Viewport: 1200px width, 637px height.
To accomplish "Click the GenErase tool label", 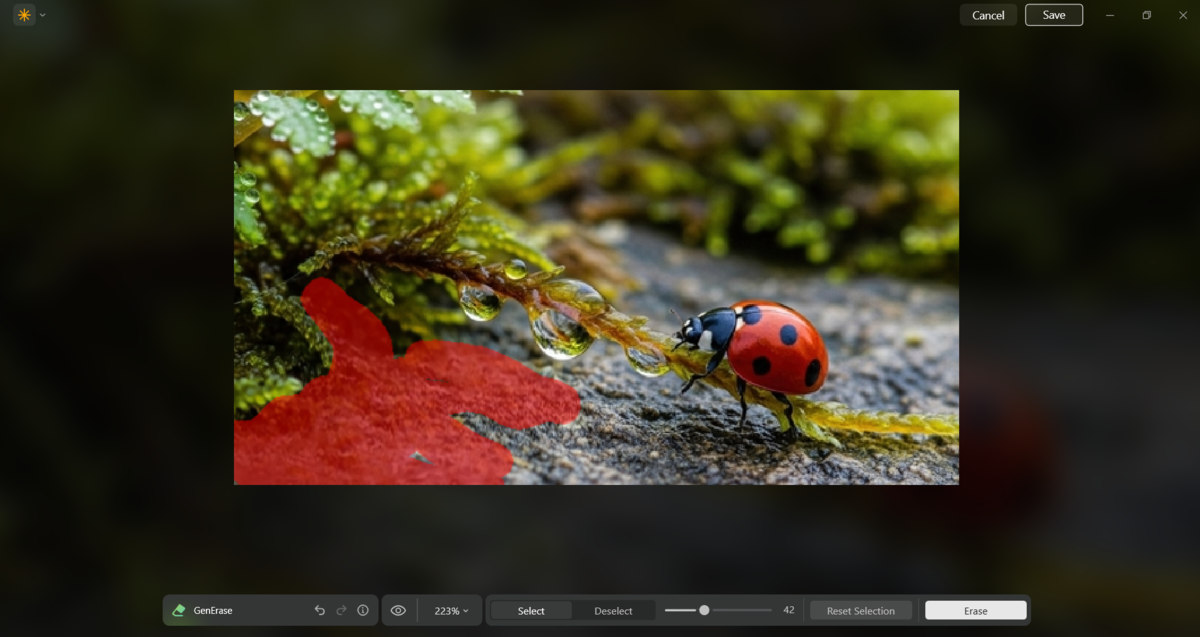I will 213,610.
